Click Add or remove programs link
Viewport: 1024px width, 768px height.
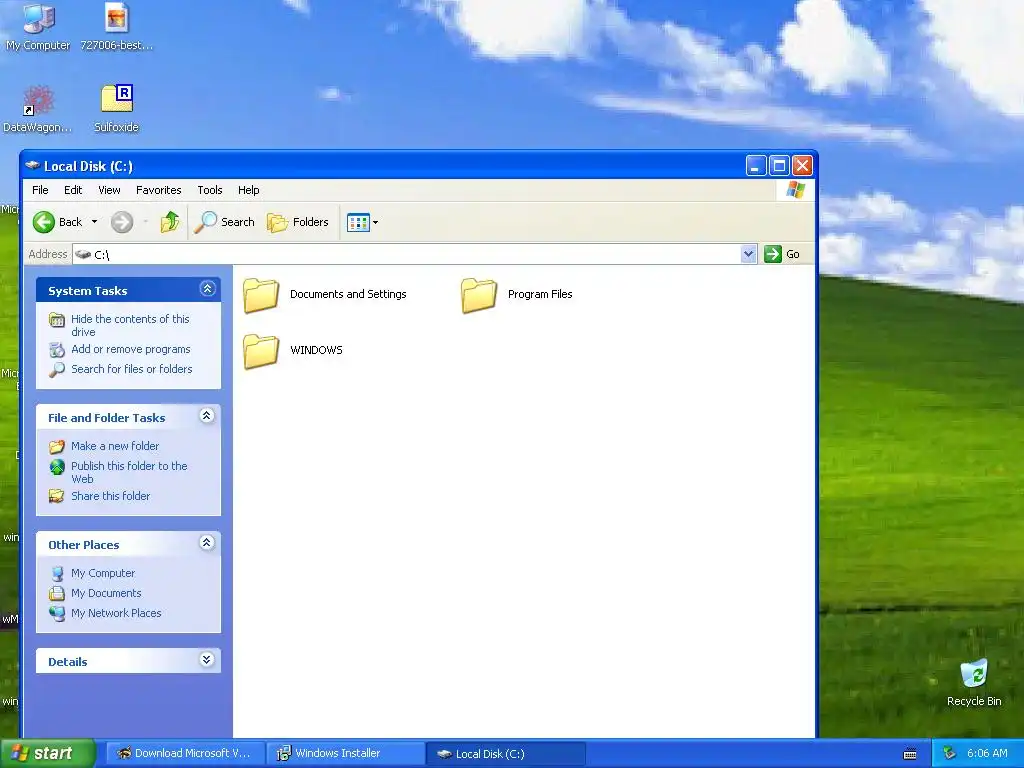click(131, 349)
